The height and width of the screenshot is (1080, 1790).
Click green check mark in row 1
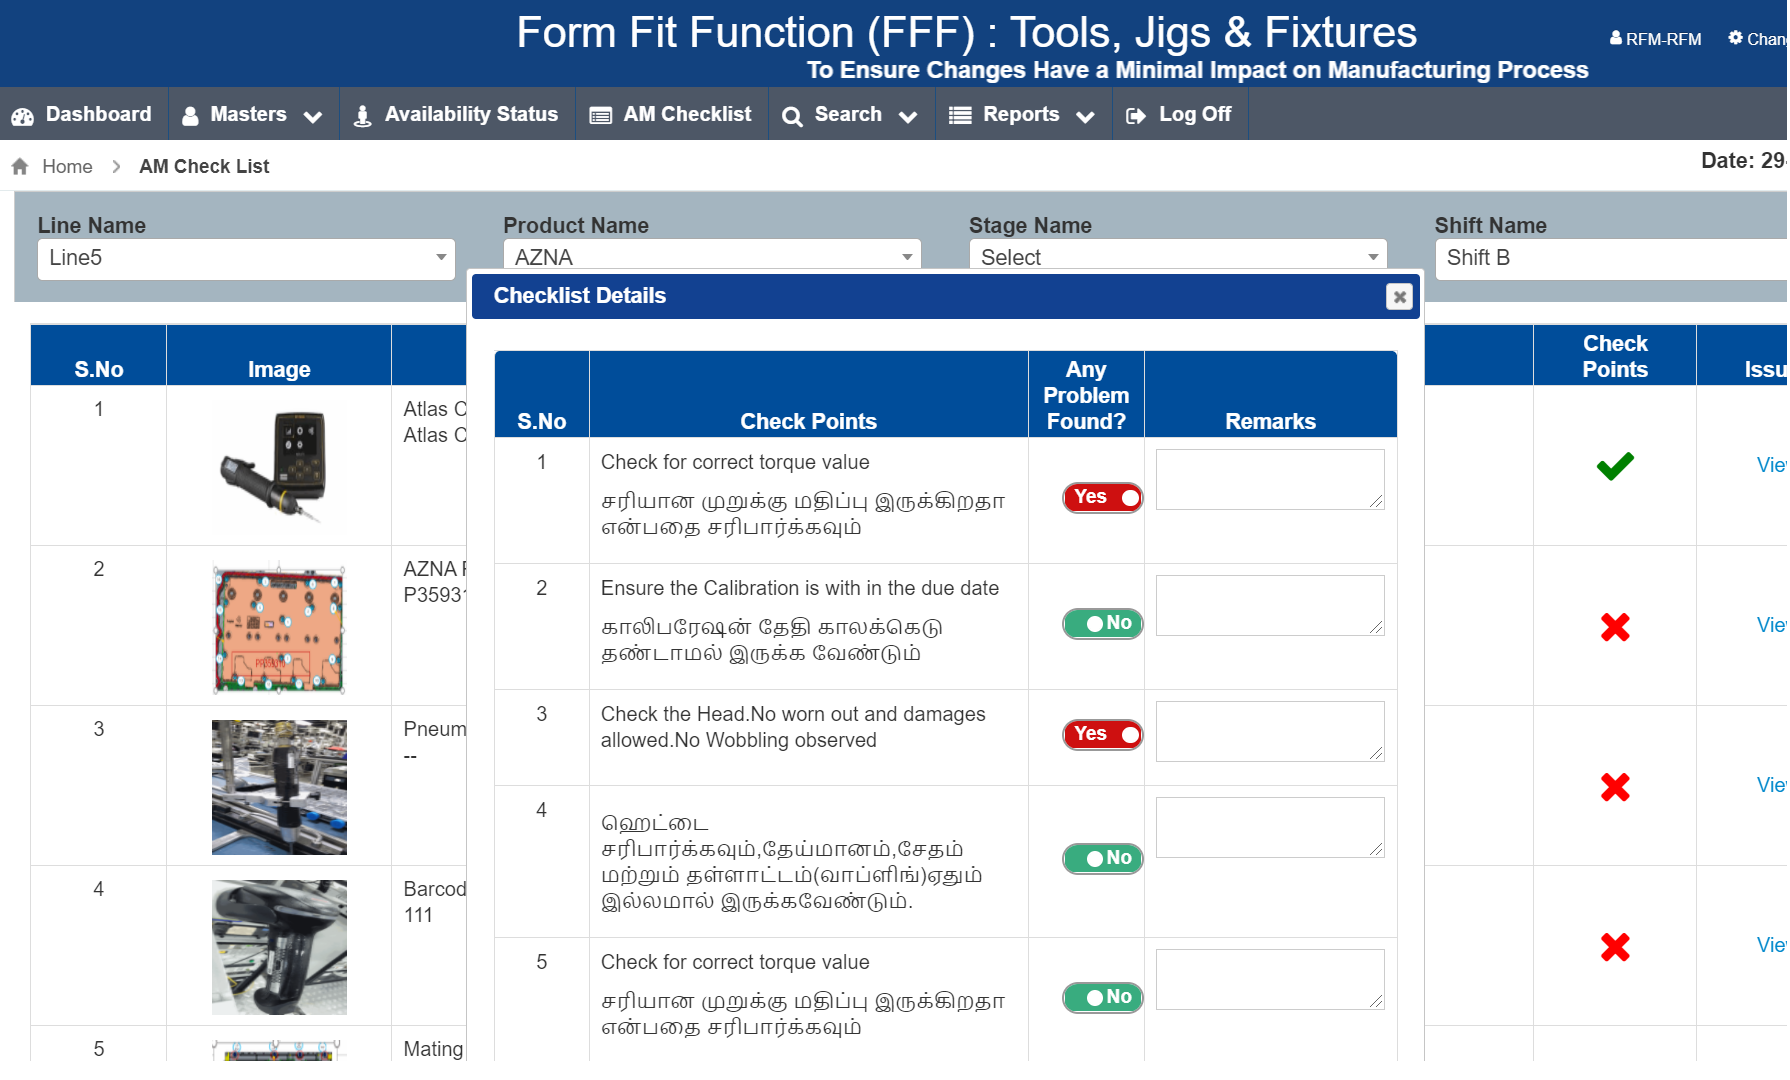[1615, 466]
